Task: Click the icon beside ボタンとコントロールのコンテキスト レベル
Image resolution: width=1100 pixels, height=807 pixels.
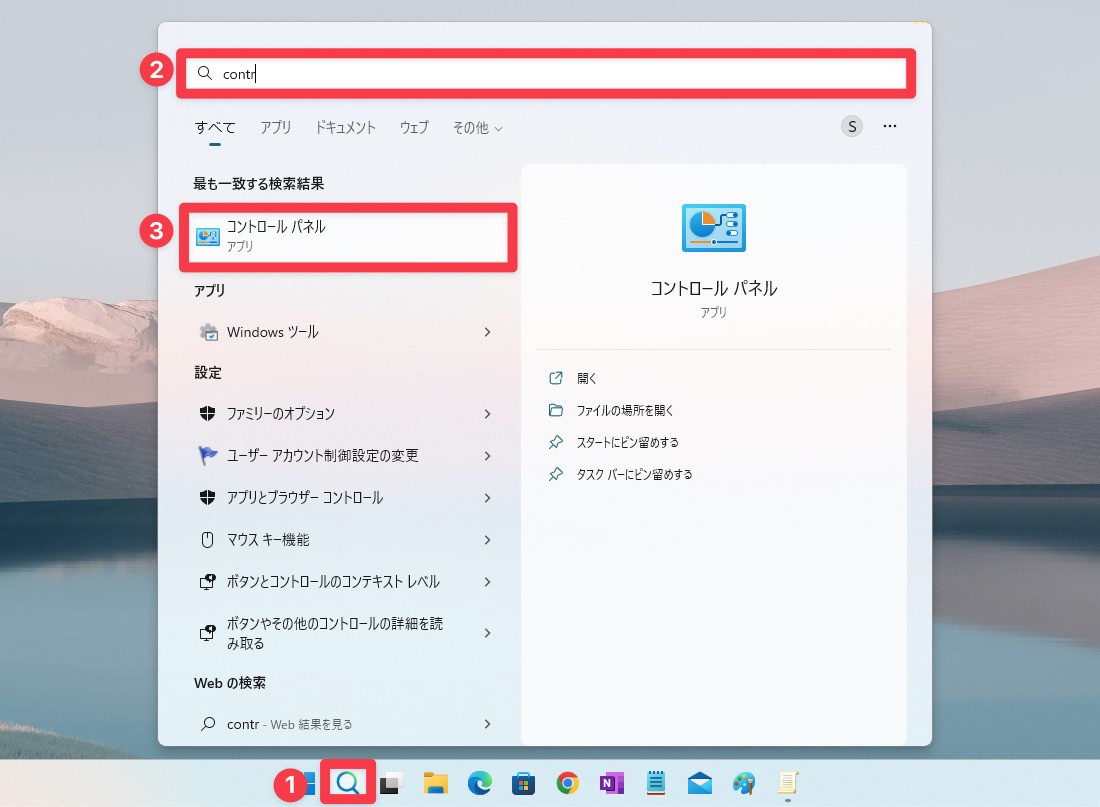Action: 208,582
